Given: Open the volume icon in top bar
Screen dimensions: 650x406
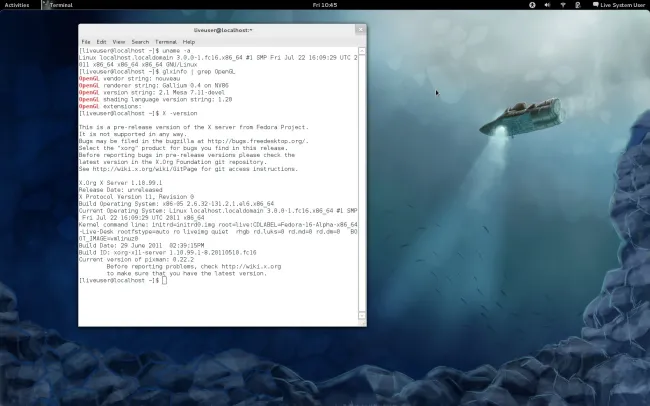Looking at the screenshot, I should [x=547, y=5].
